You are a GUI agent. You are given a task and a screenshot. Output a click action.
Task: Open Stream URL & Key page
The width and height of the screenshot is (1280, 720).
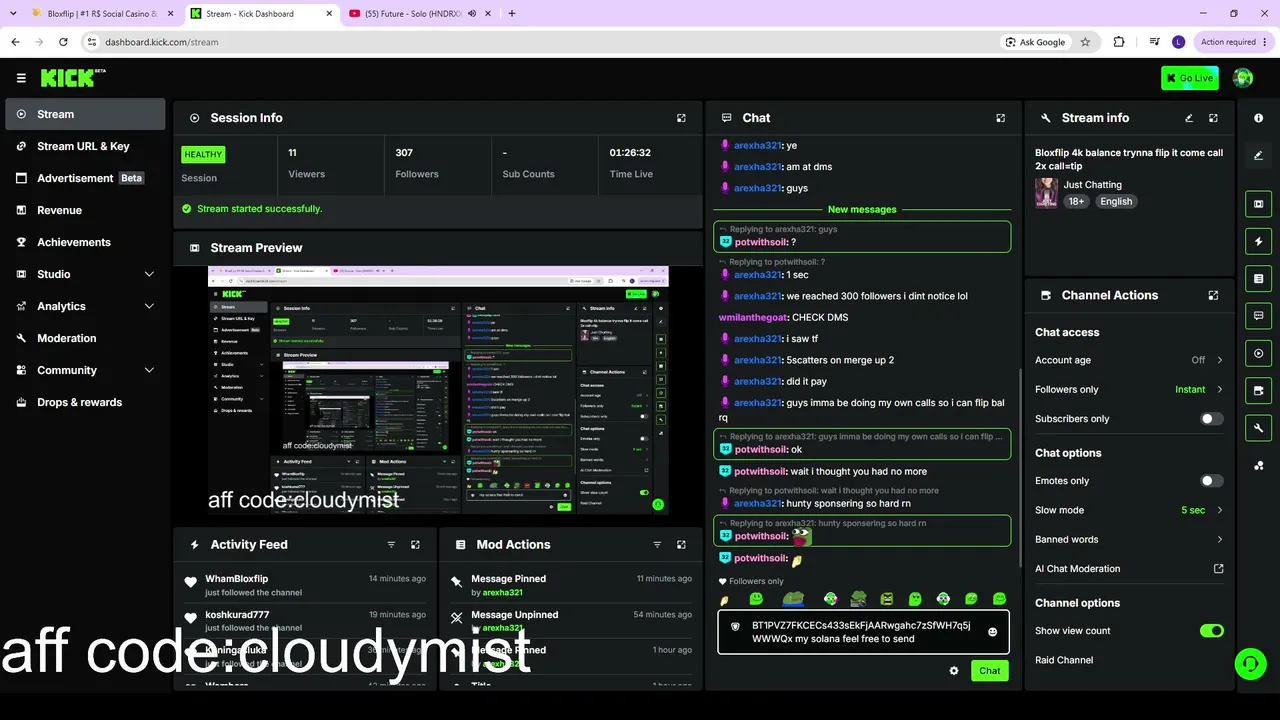pos(85,146)
